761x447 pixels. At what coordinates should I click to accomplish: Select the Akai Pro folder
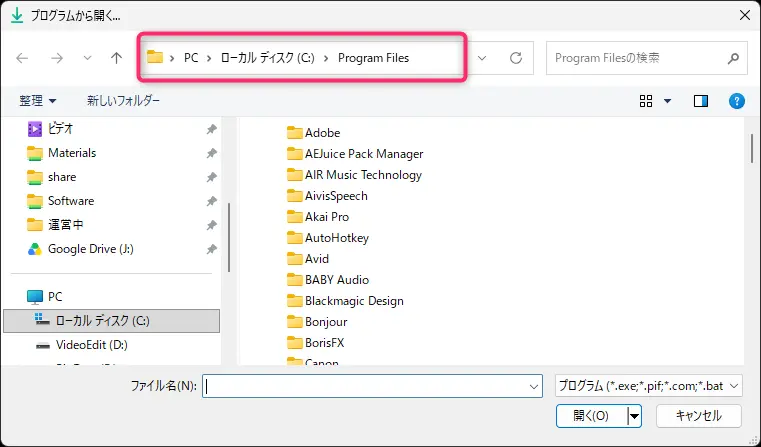(x=327, y=217)
